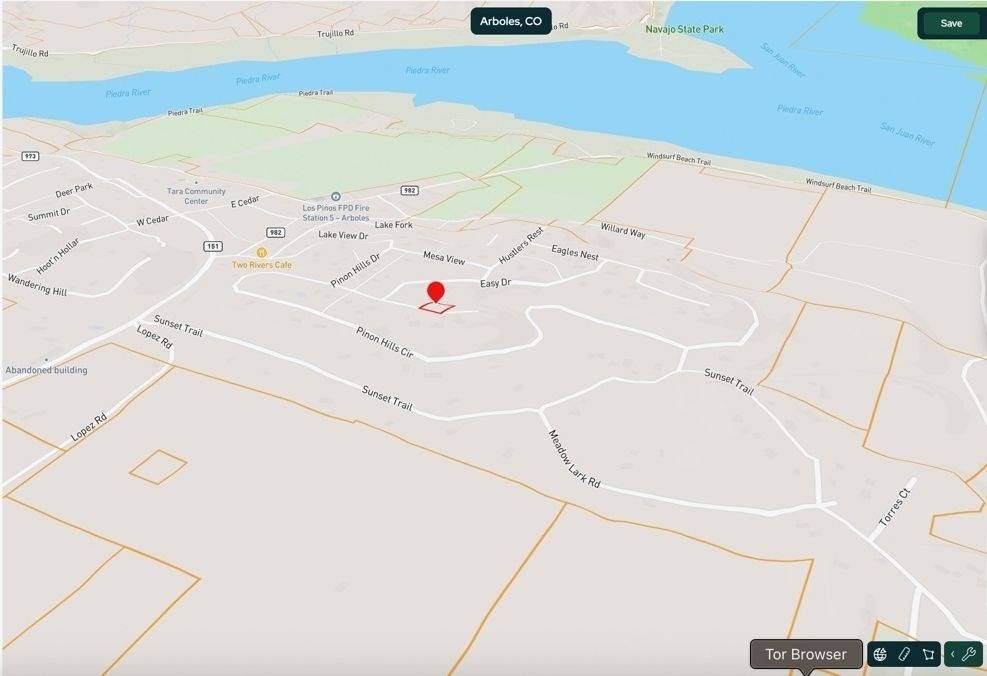Click the Los Pinos fire station marker icon

pos(336,197)
